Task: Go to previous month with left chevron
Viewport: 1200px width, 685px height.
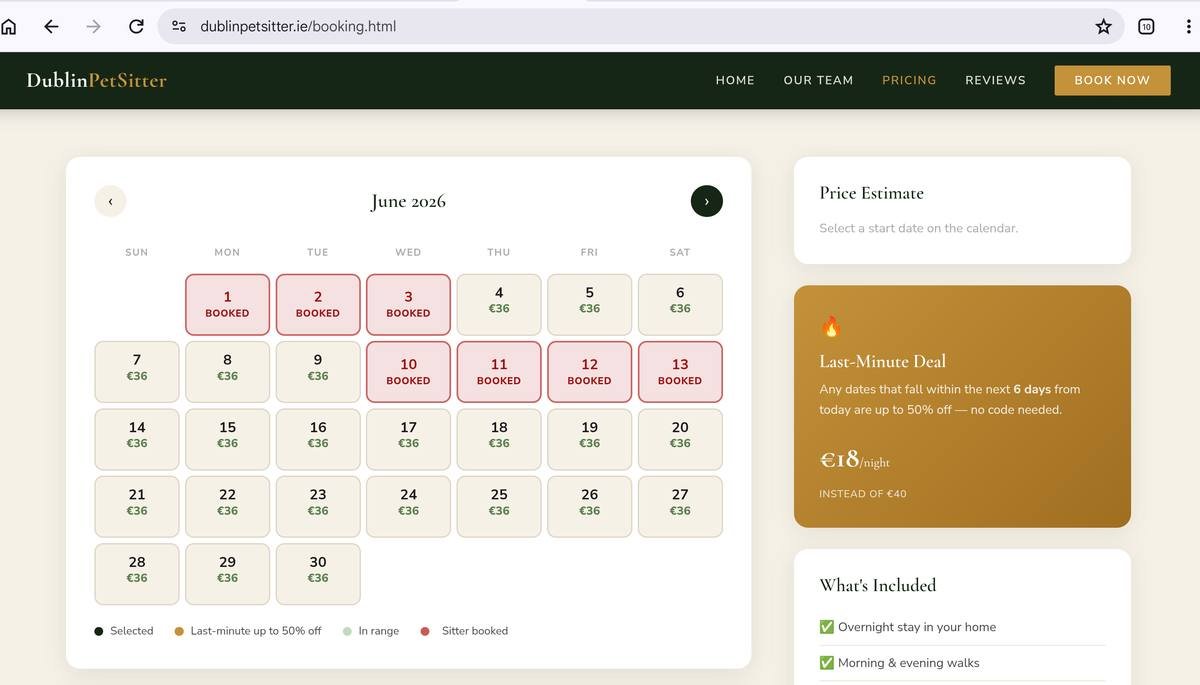Action: [x=110, y=201]
